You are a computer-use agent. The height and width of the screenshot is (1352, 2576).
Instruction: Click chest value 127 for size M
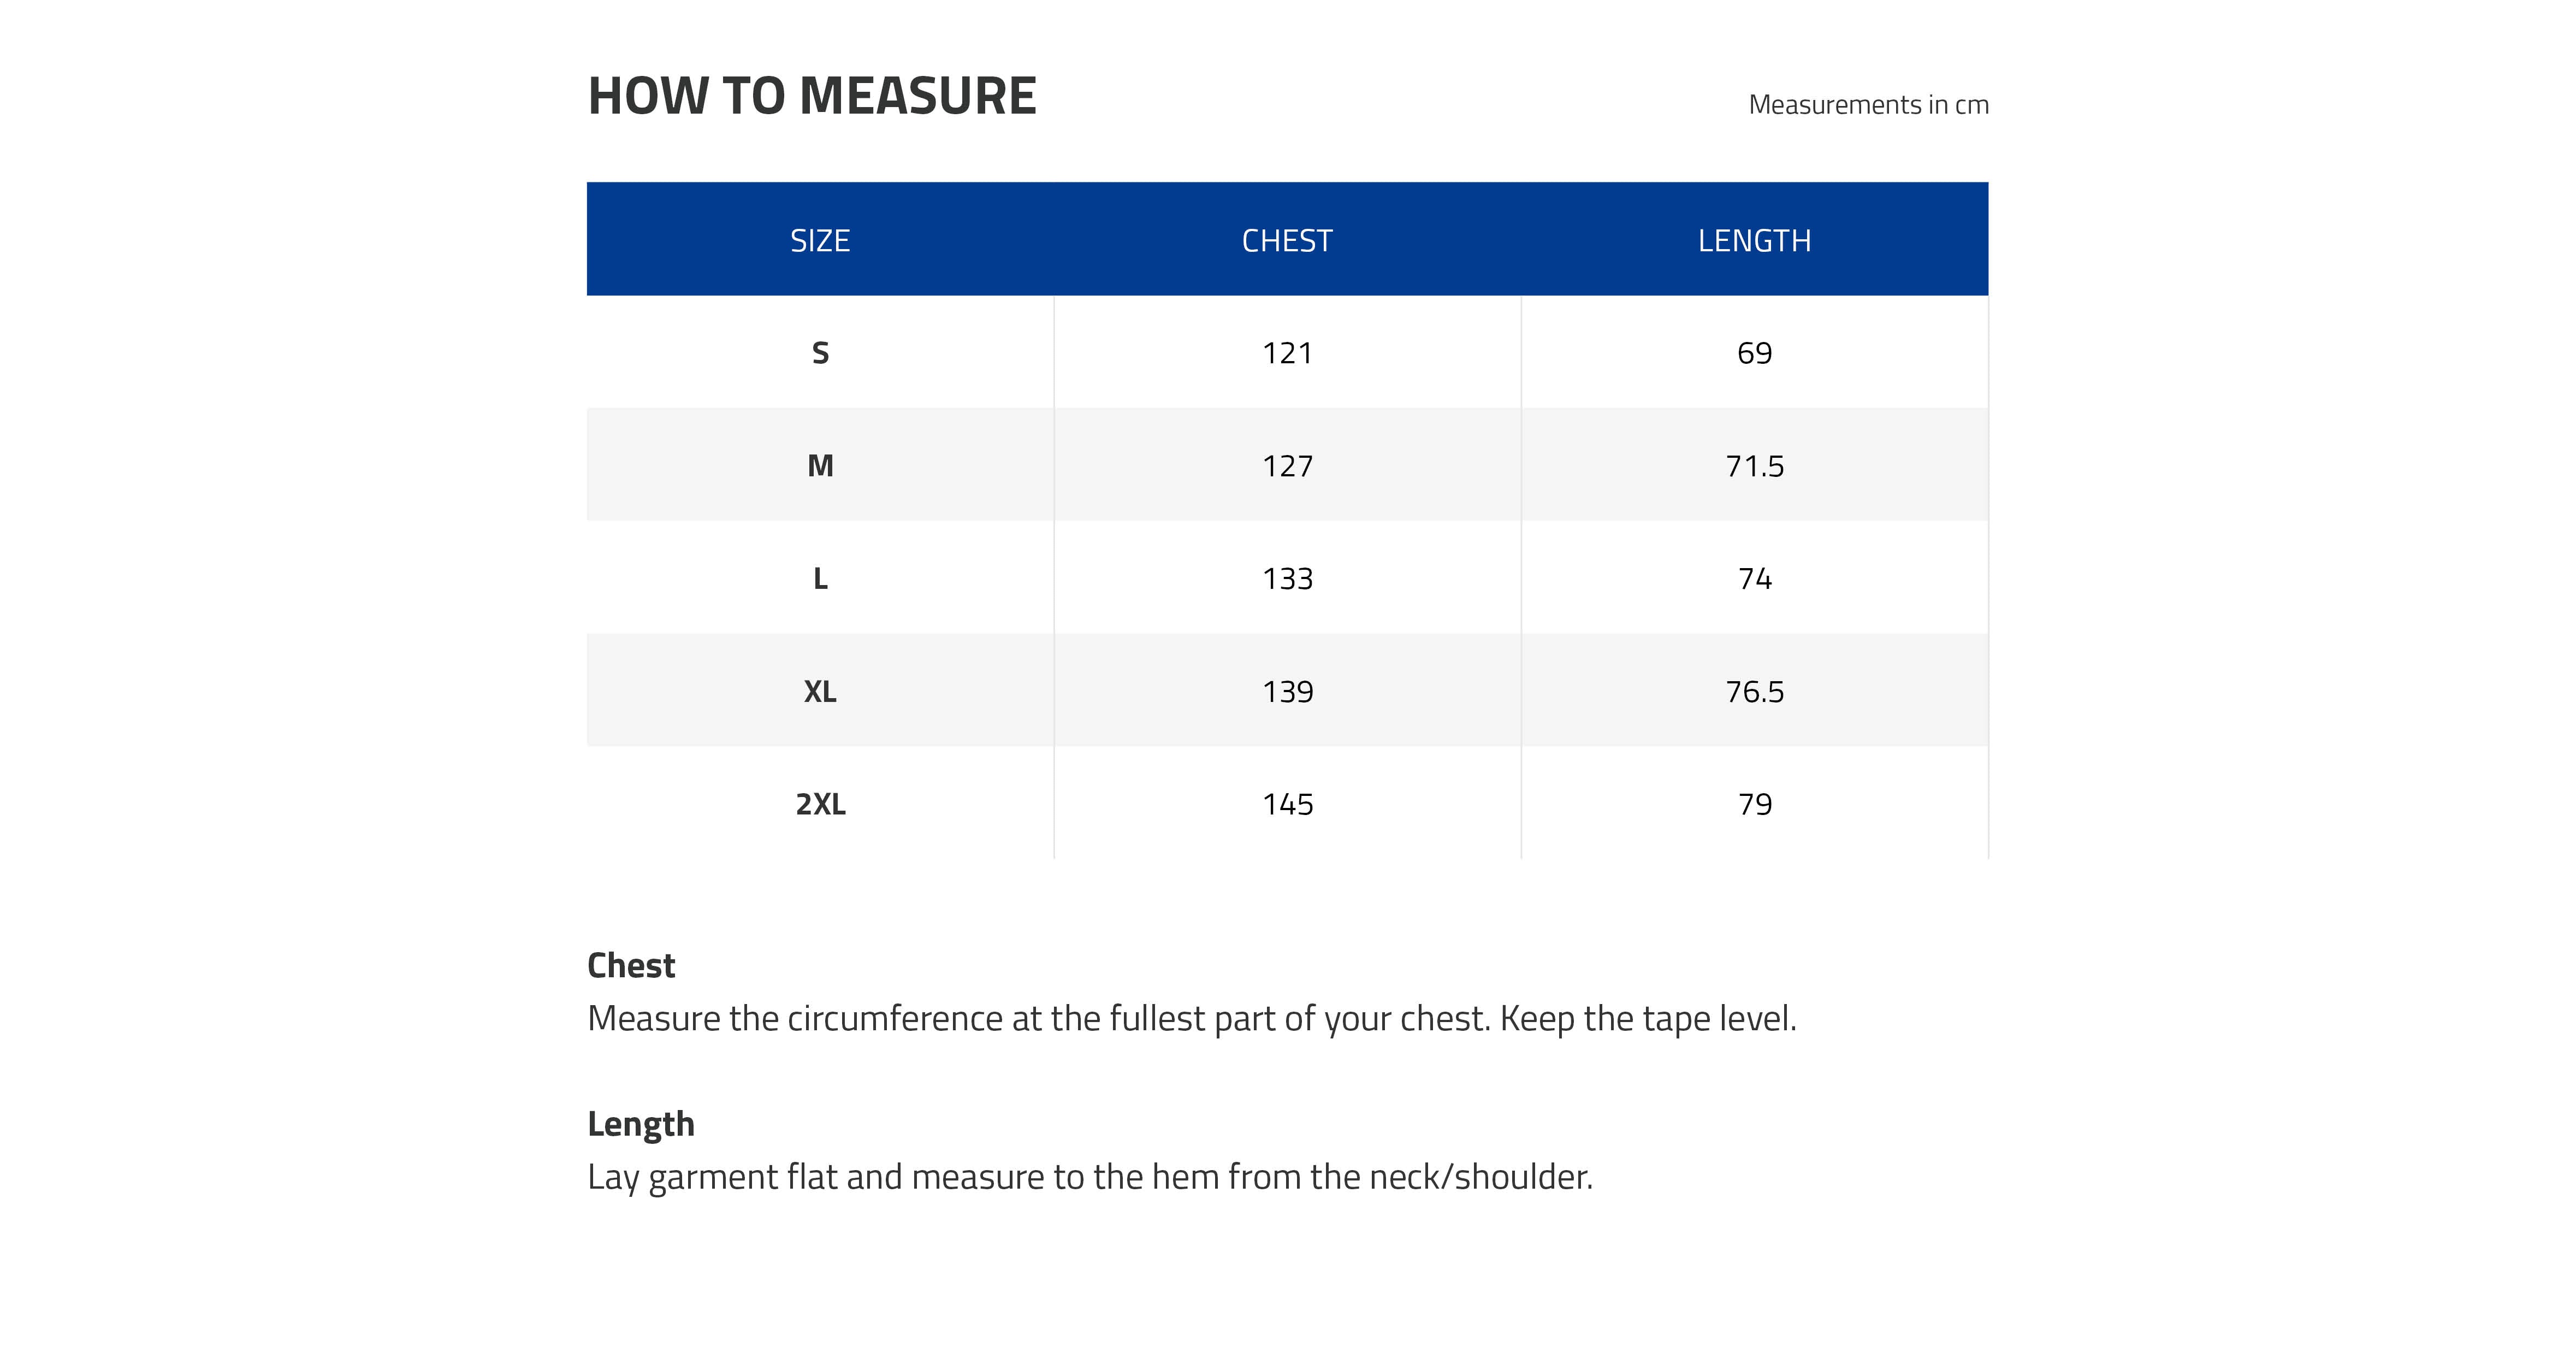click(x=1286, y=466)
